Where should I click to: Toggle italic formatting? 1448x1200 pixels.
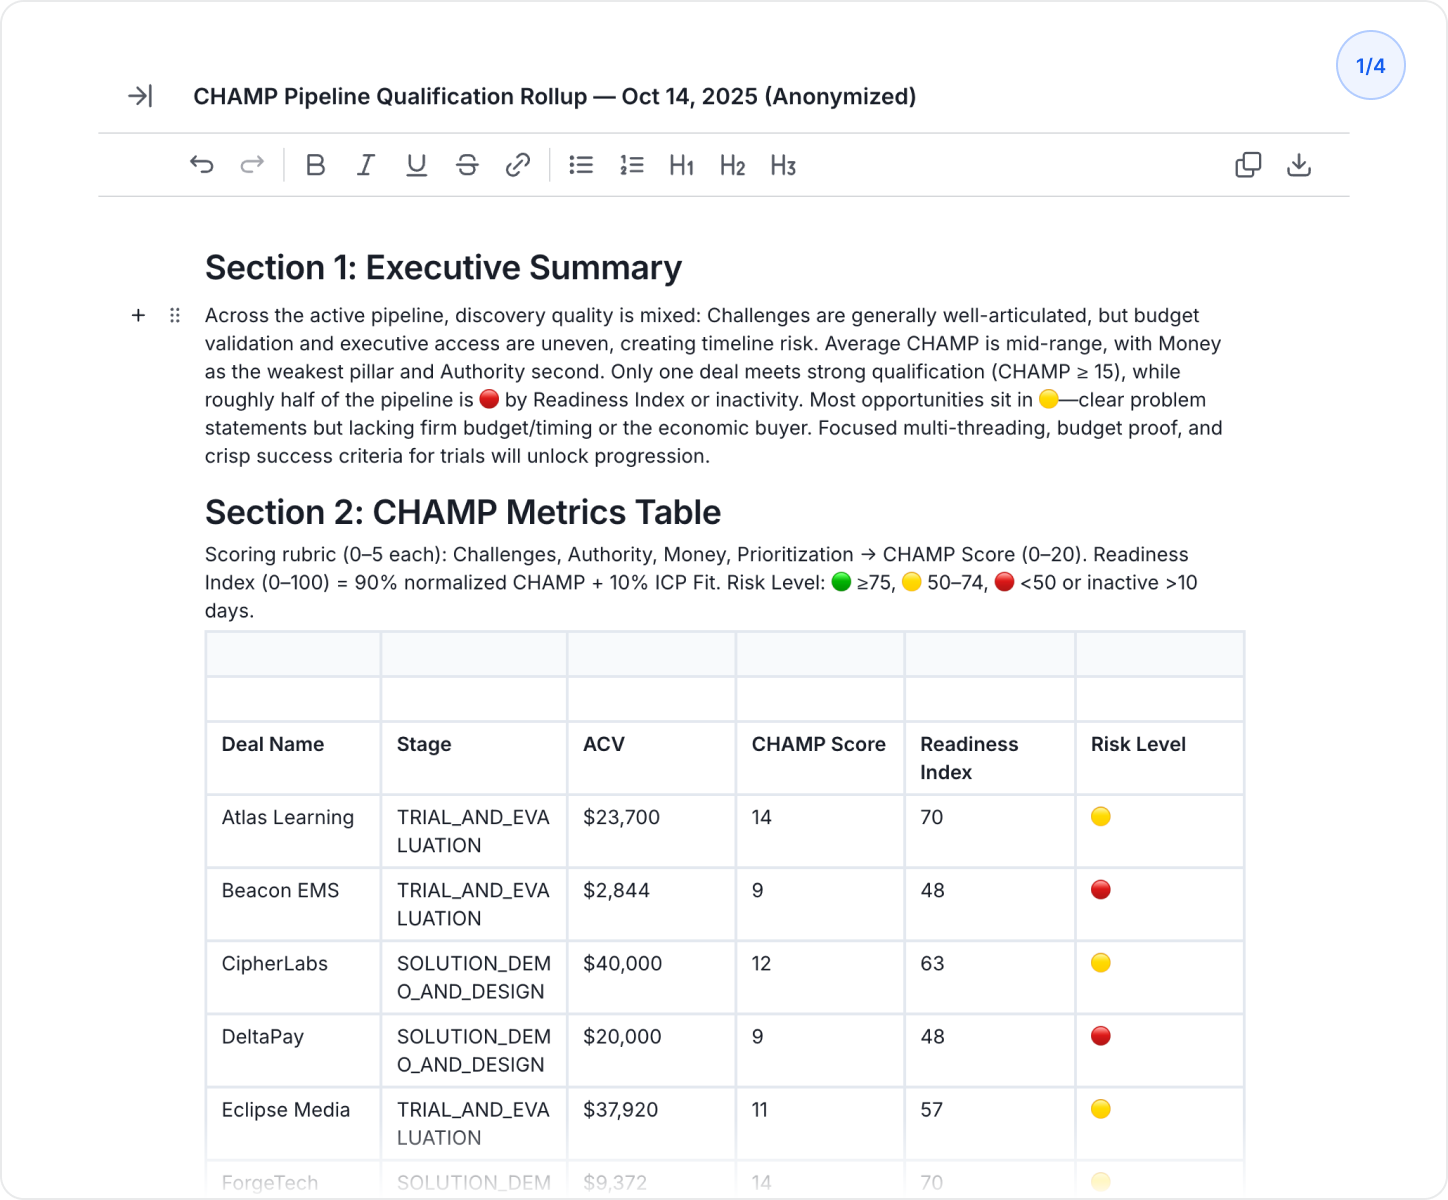point(366,165)
